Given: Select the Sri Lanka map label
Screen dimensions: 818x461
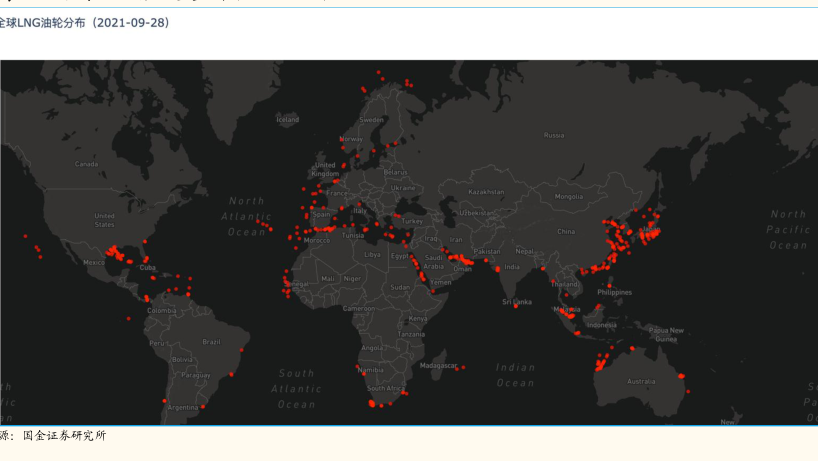Looking at the screenshot, I should (516, 301).
